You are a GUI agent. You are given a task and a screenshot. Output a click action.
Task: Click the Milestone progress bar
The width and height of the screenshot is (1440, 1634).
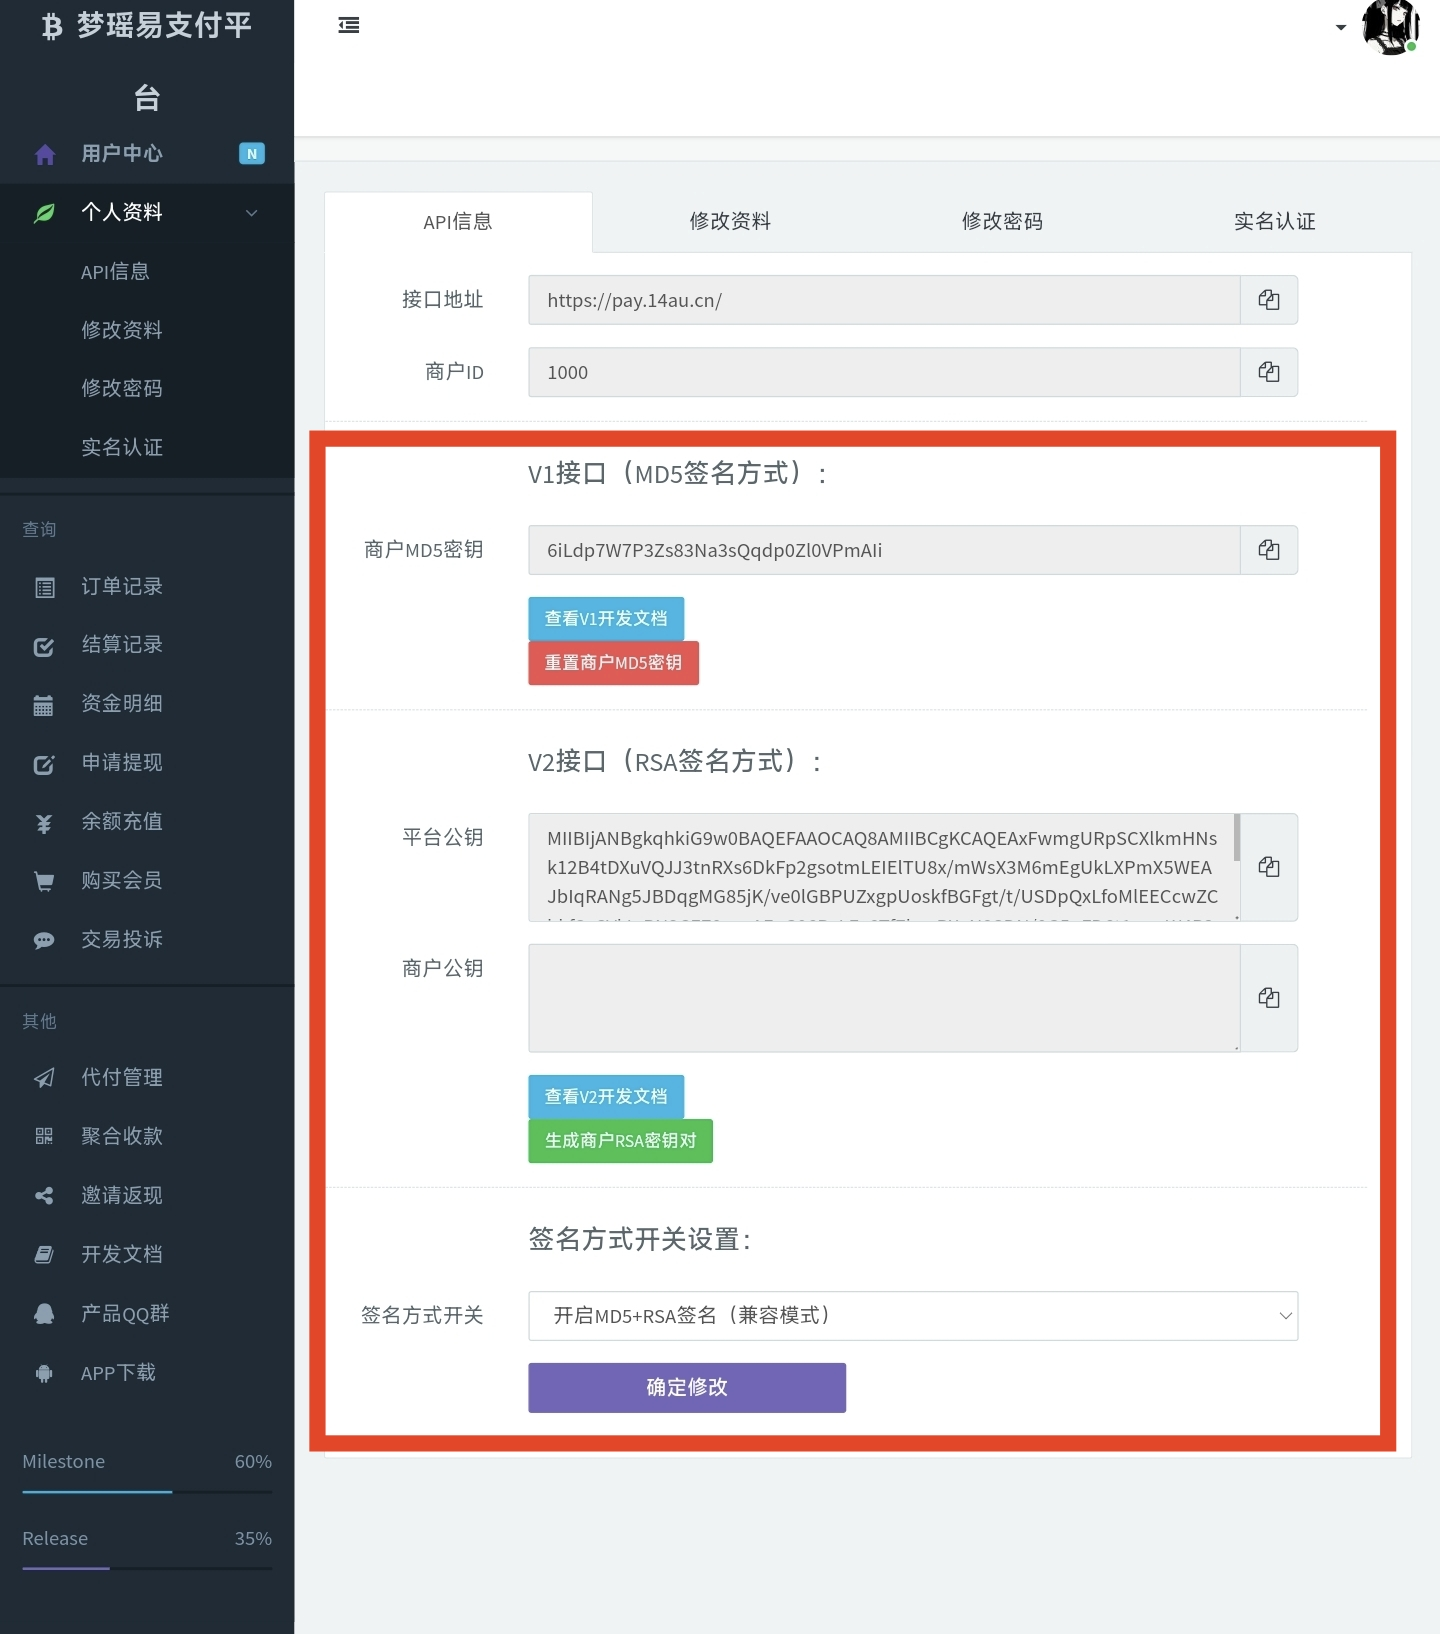[147, 1492]
